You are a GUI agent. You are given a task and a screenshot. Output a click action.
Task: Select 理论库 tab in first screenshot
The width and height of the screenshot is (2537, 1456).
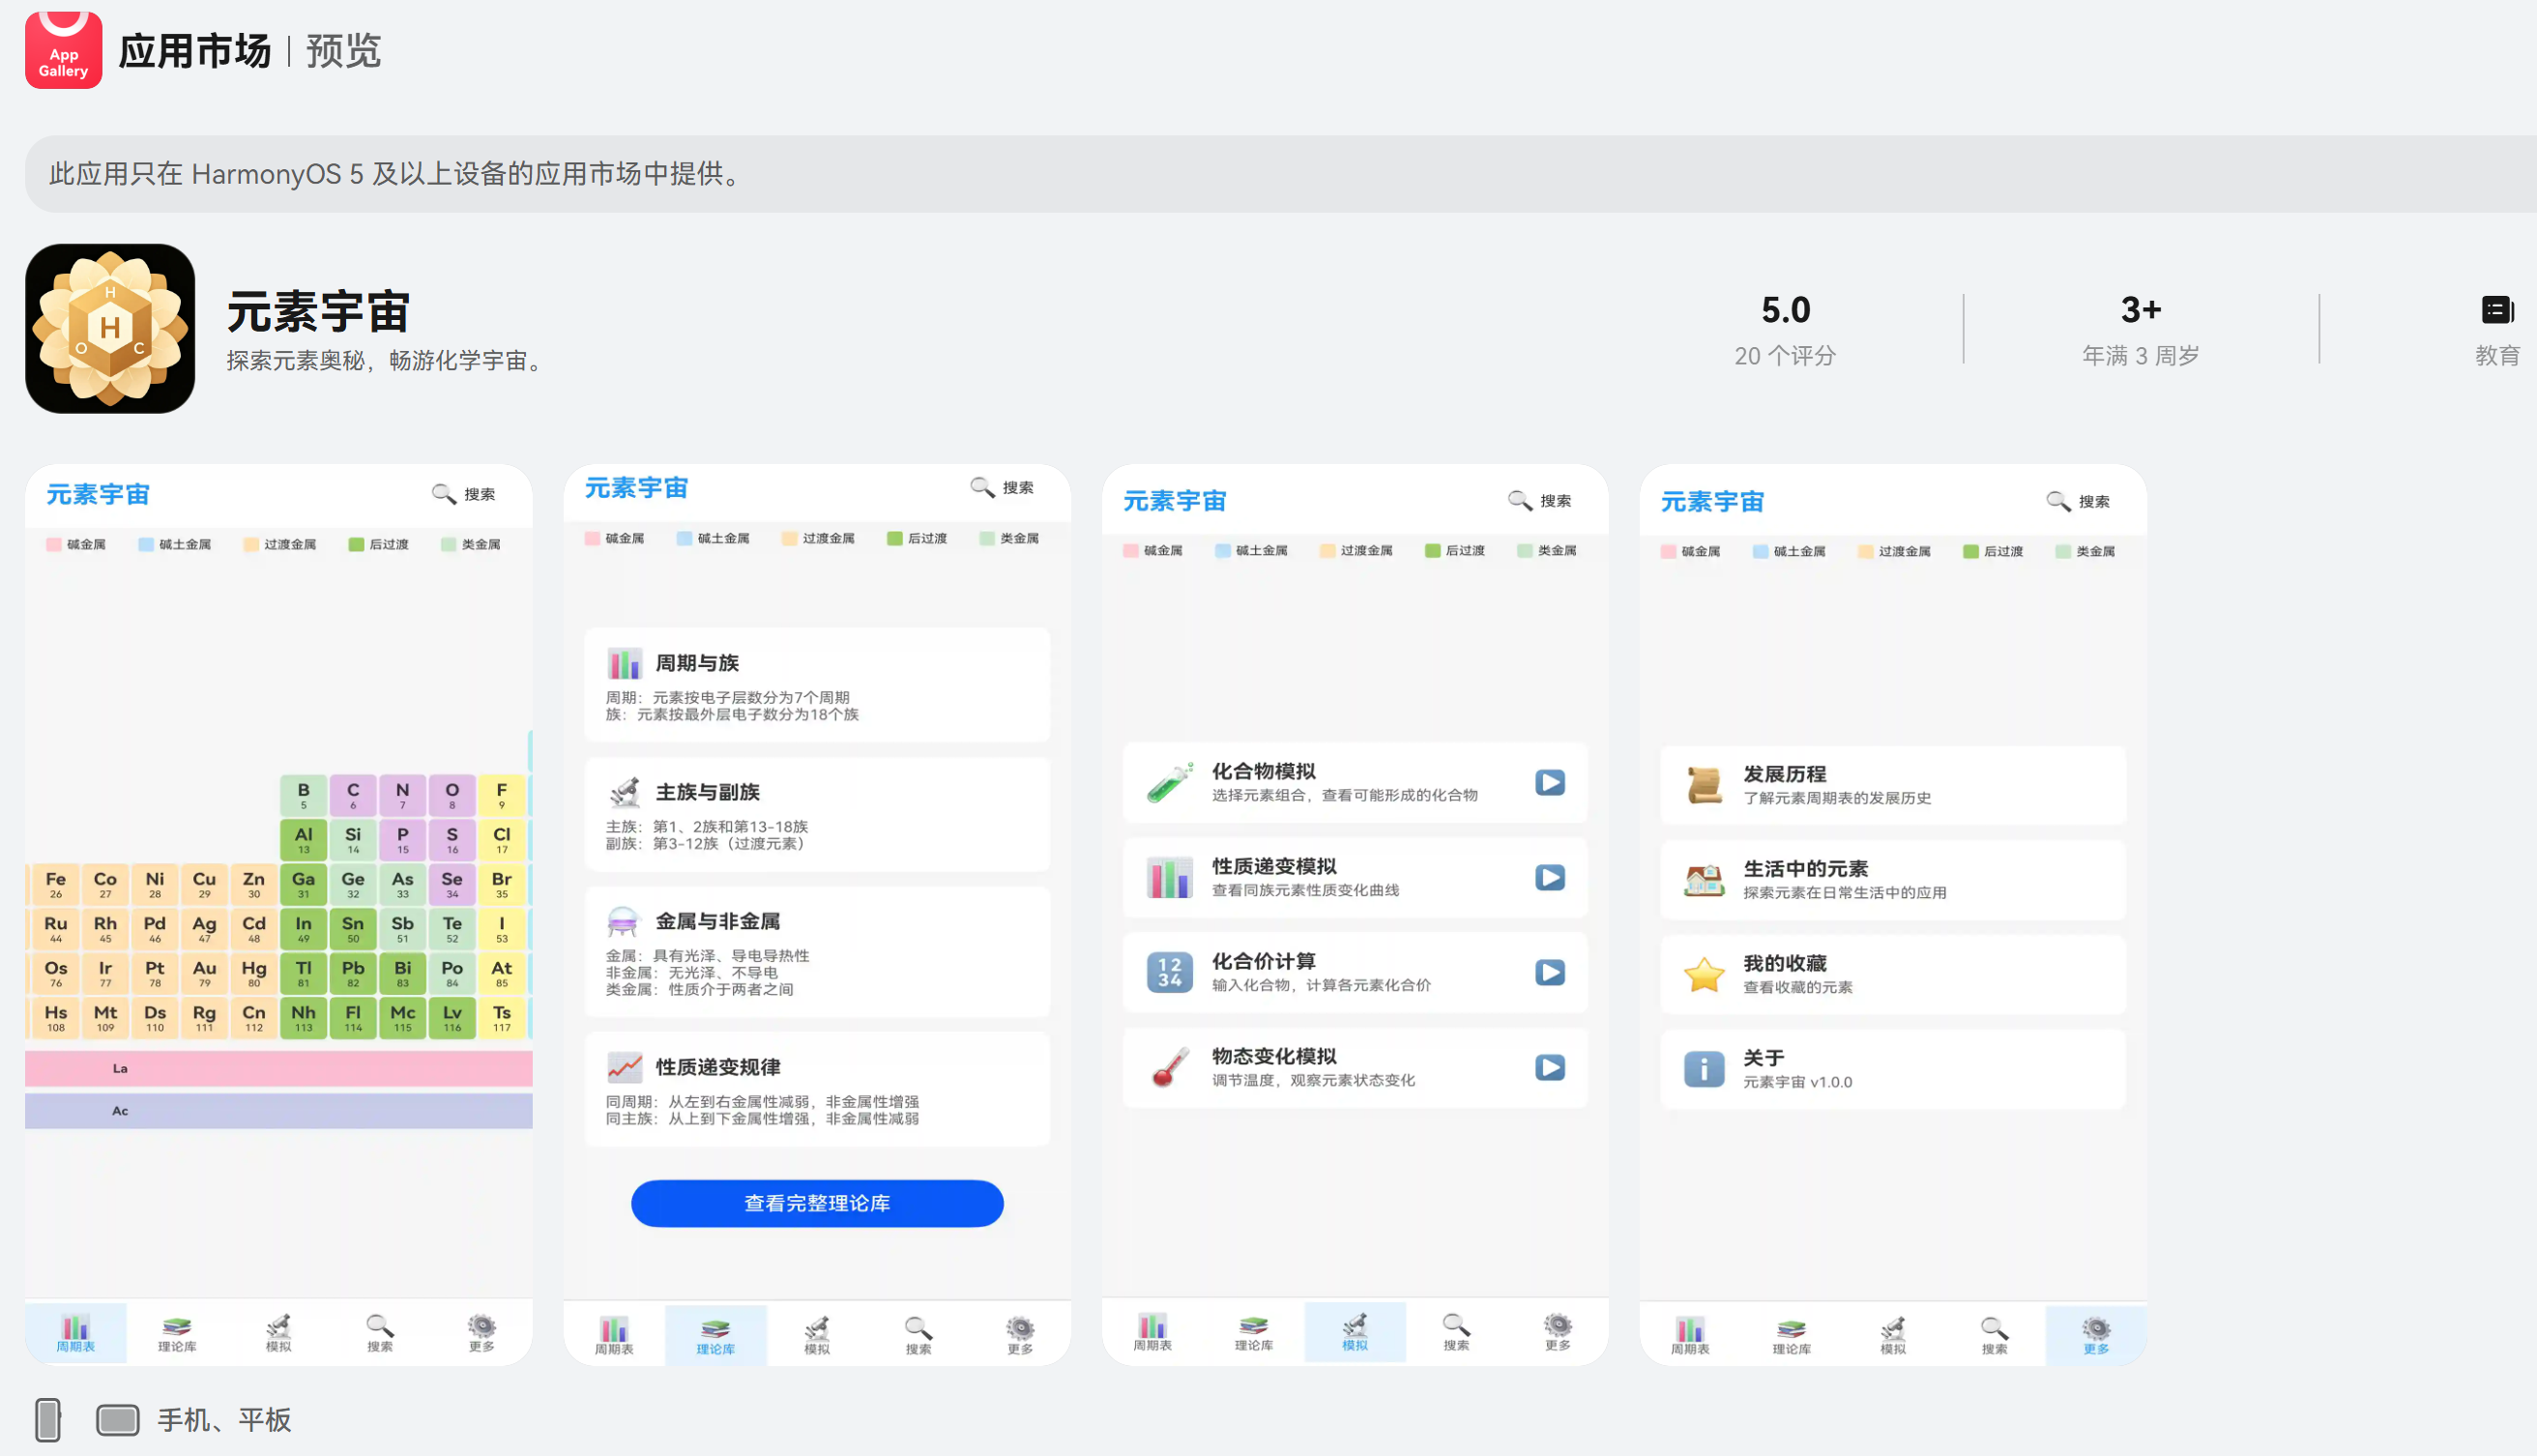[x=177, y=1333]
